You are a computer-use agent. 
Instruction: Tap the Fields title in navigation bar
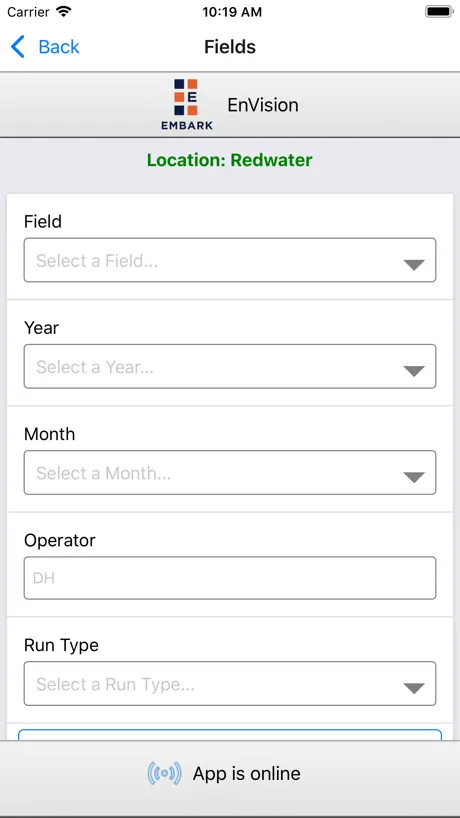230,47
